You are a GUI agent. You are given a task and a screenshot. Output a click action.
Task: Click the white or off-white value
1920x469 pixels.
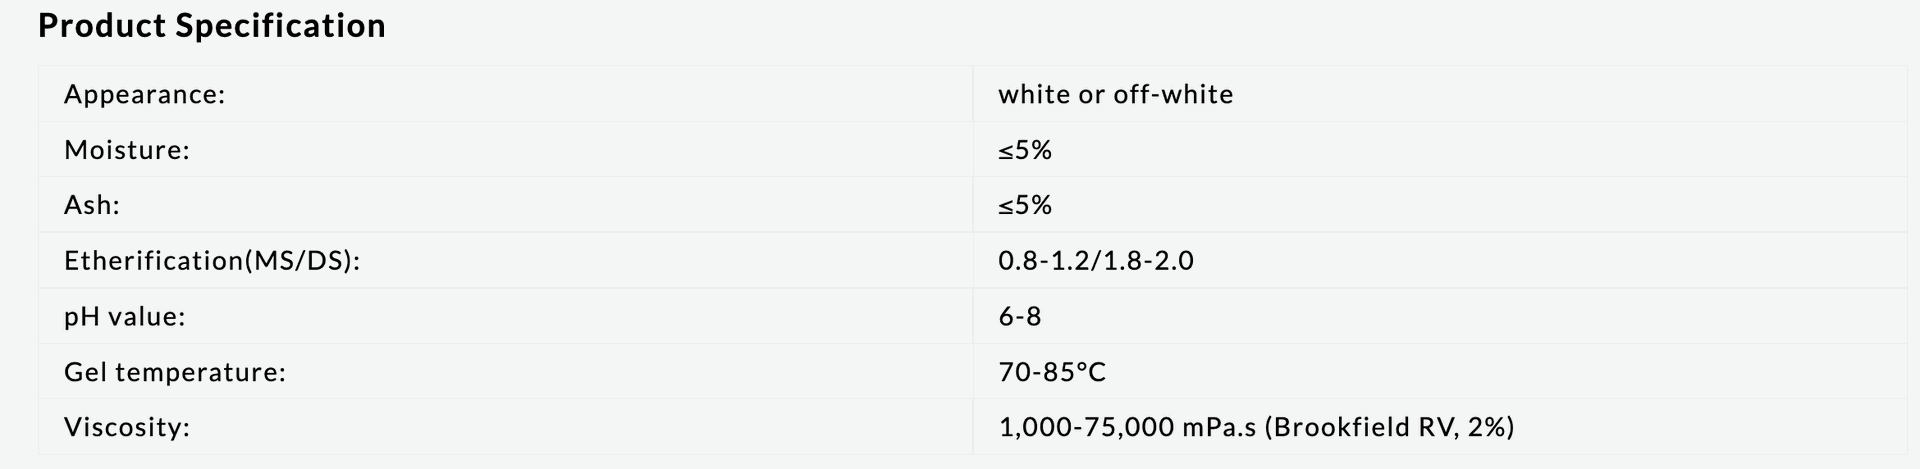[1116, 94]
